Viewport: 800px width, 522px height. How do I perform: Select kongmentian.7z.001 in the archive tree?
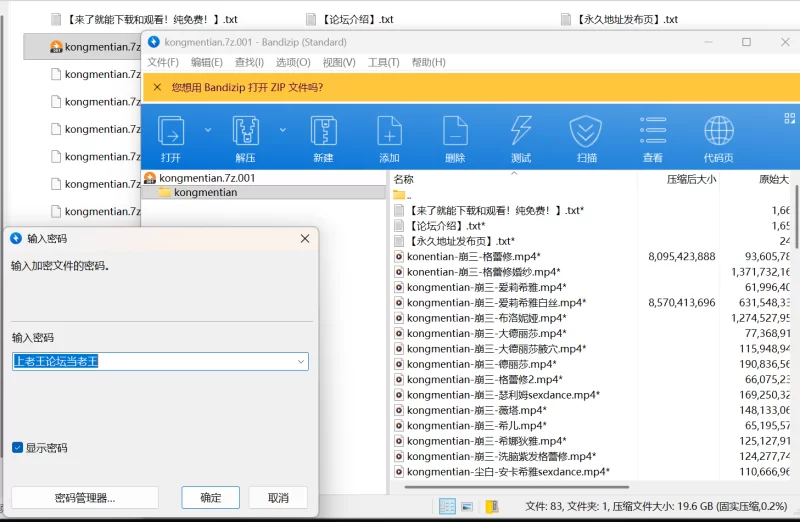coord(207,178)
